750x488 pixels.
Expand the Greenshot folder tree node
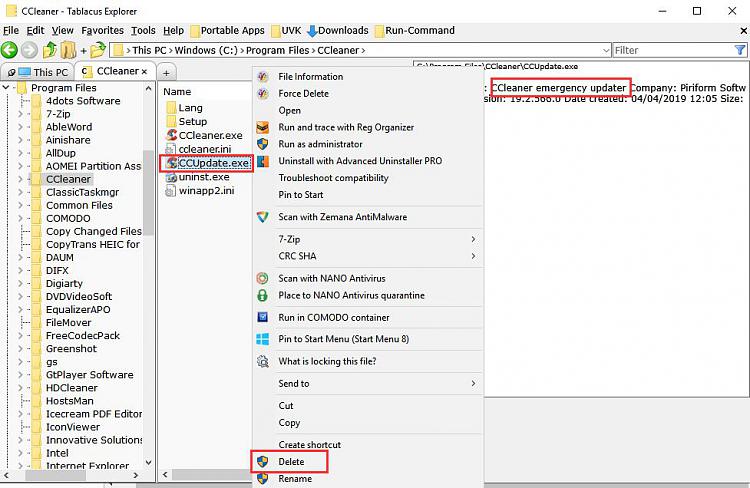tap(20, 349)
